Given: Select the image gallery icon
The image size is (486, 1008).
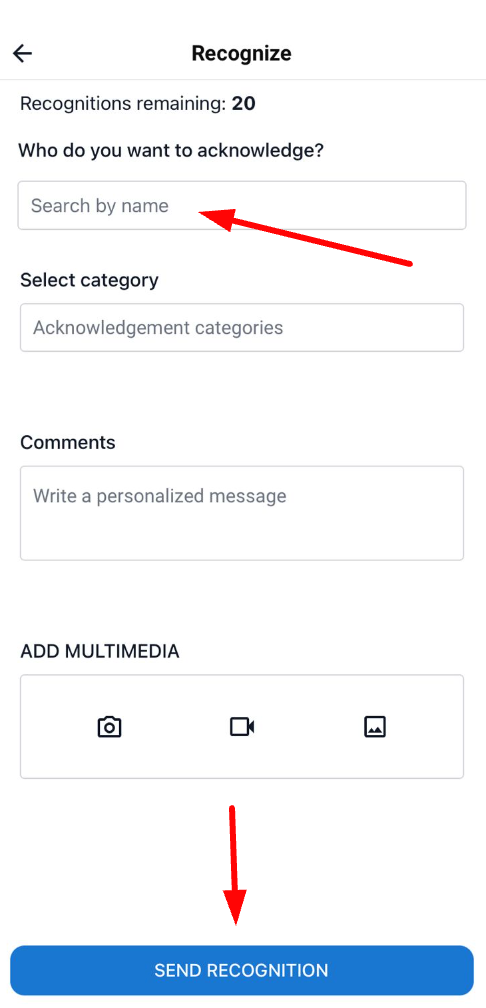Looking at the screenshot, I should tap(375, 727).
